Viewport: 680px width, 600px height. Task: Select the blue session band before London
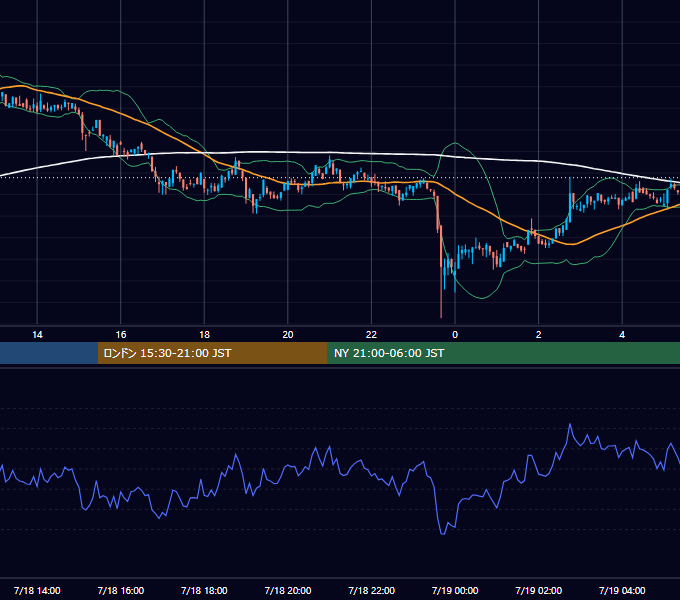click(49, 353)
